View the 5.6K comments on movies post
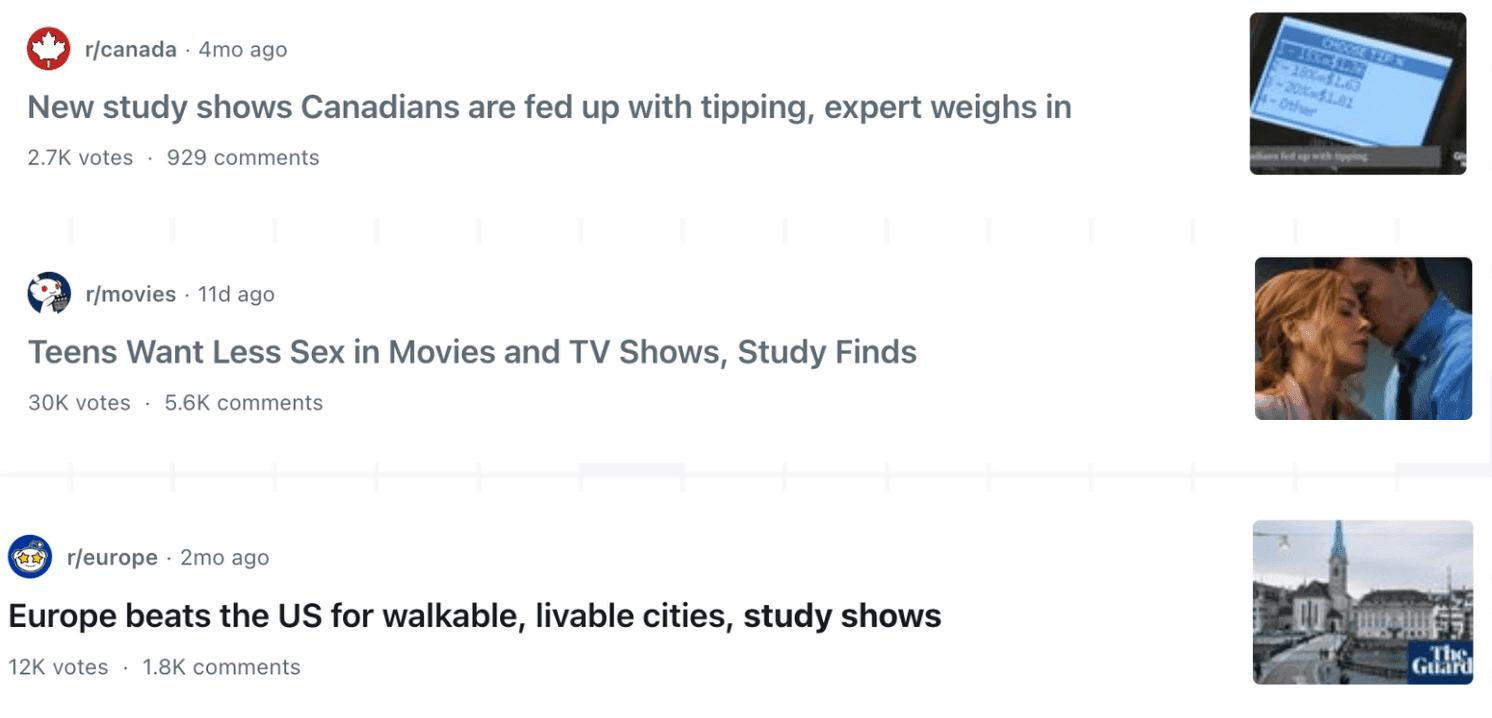This screenshot has height=718, width=1492. click(x=244, y=403)
